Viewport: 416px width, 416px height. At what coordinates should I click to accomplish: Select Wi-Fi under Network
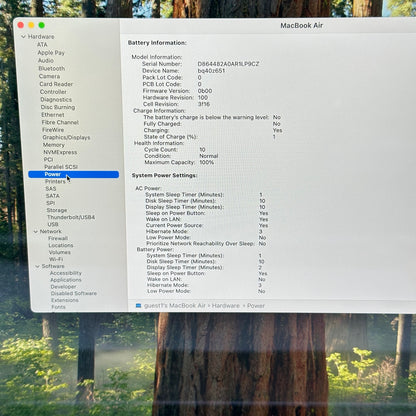[56, 259]
